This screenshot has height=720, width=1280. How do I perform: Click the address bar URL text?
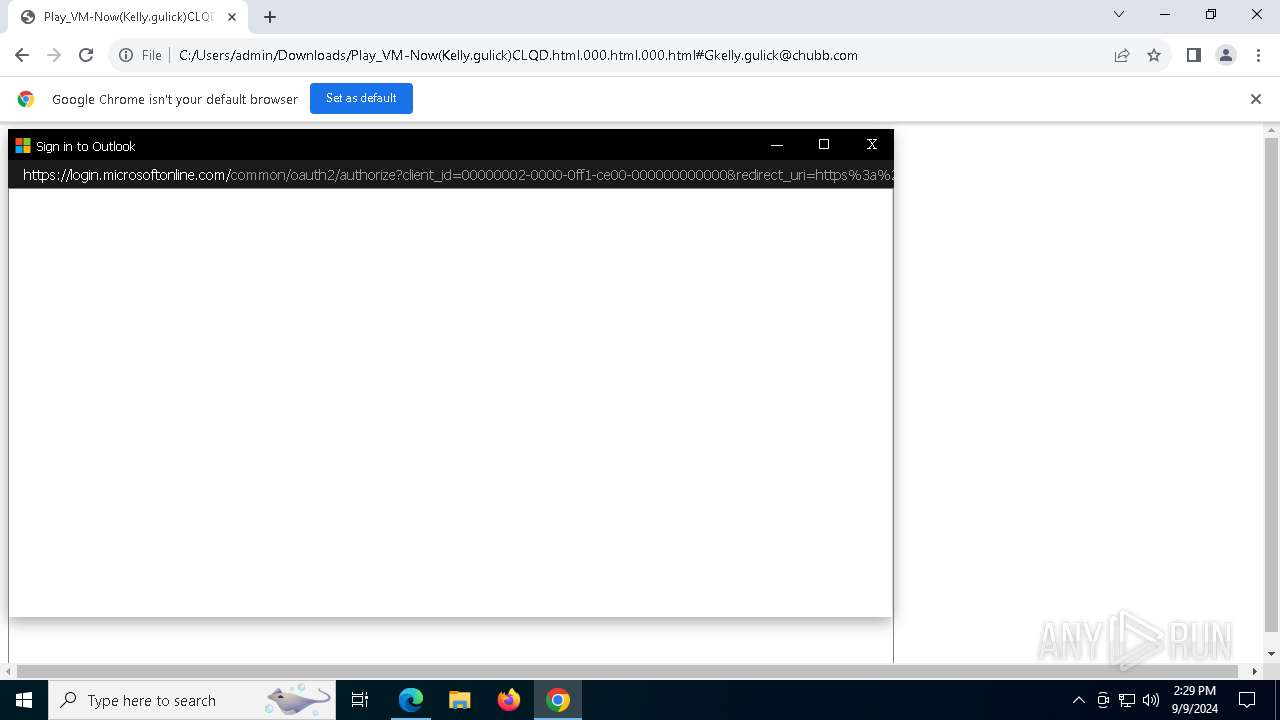click(518, 55)
